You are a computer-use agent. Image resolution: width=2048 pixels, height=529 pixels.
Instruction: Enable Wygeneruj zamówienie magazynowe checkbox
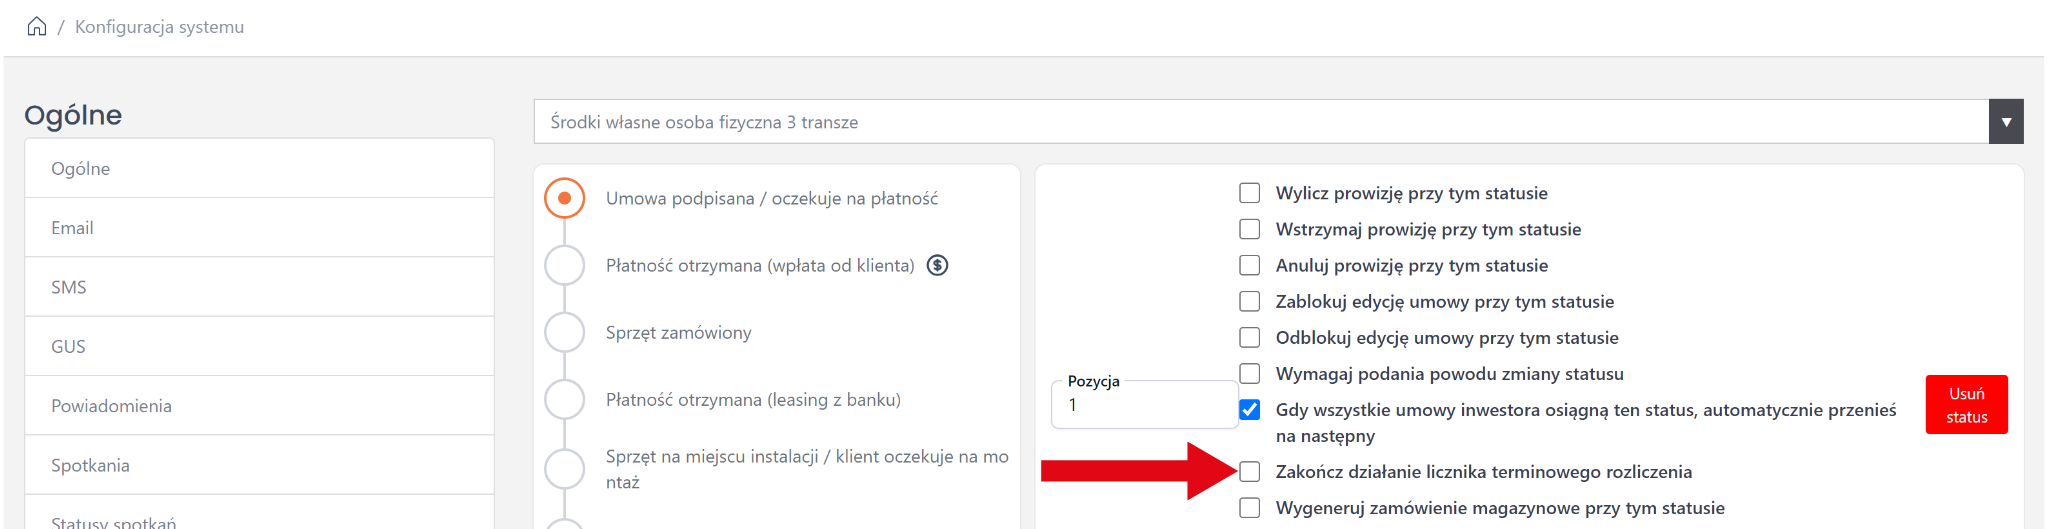1249,508
